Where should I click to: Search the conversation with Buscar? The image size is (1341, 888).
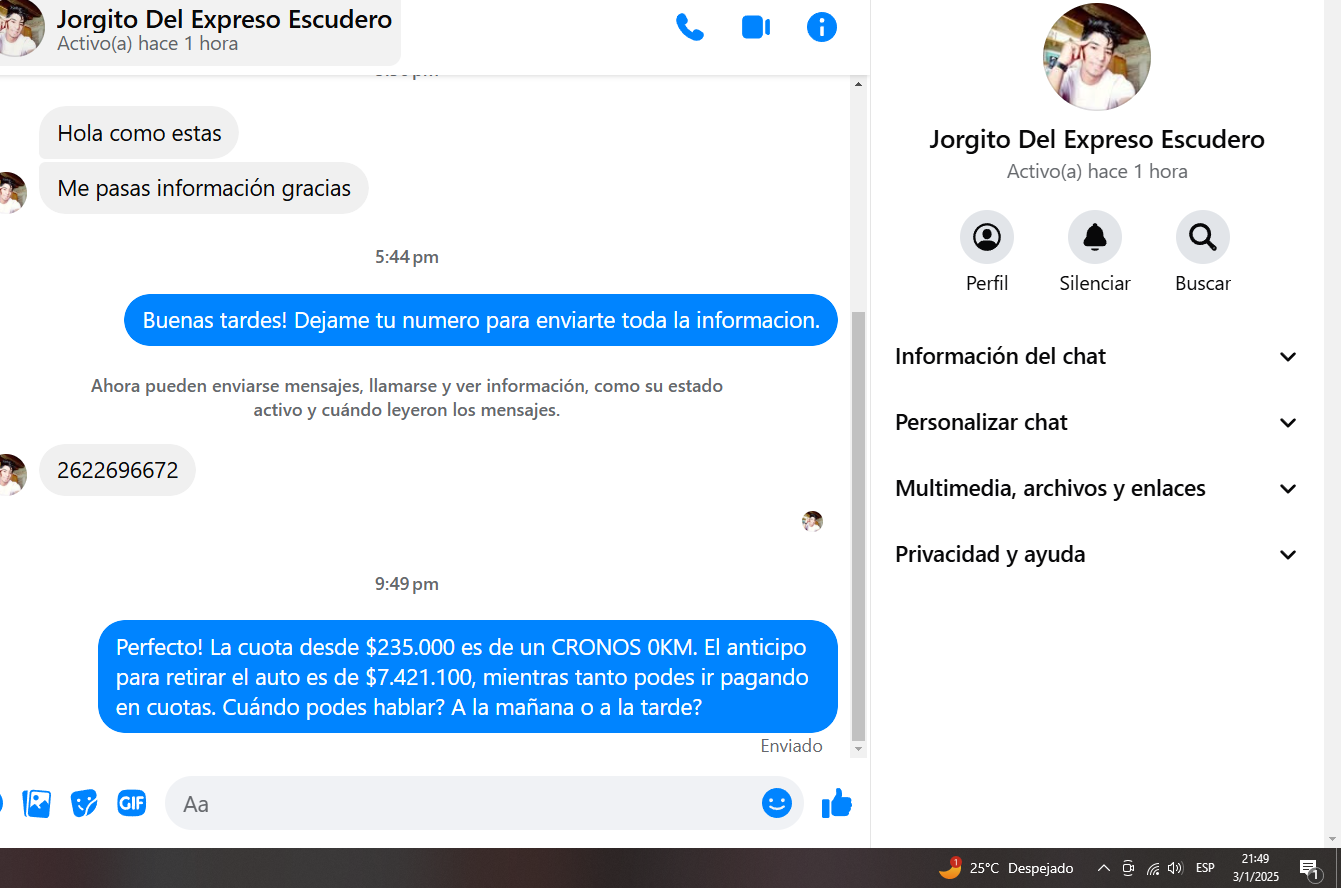(1202, 238)
